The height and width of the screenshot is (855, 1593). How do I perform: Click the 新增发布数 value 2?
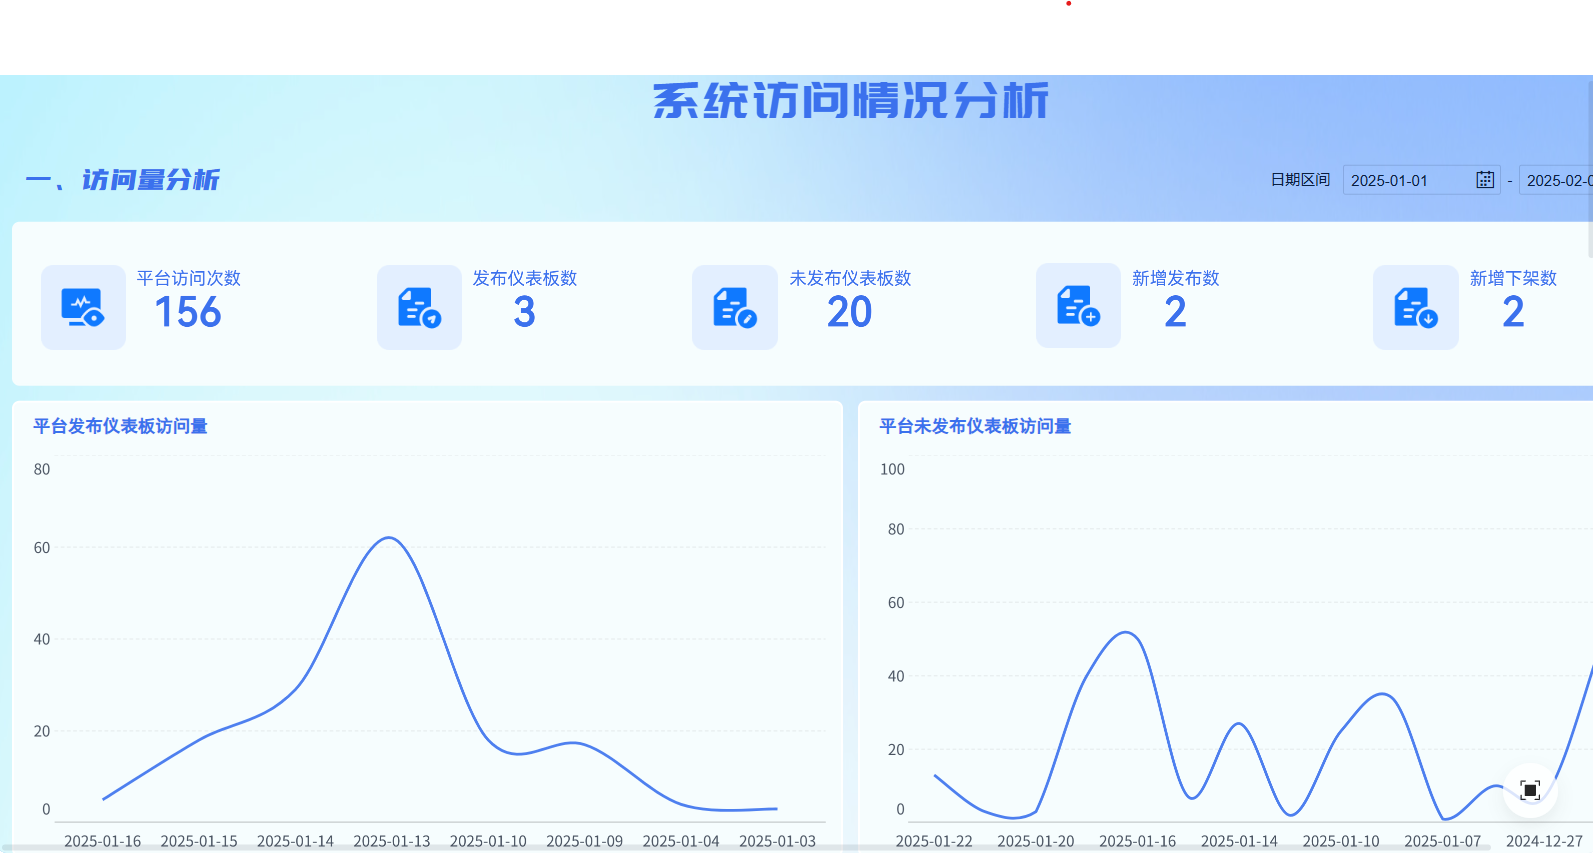point(1176,312)
